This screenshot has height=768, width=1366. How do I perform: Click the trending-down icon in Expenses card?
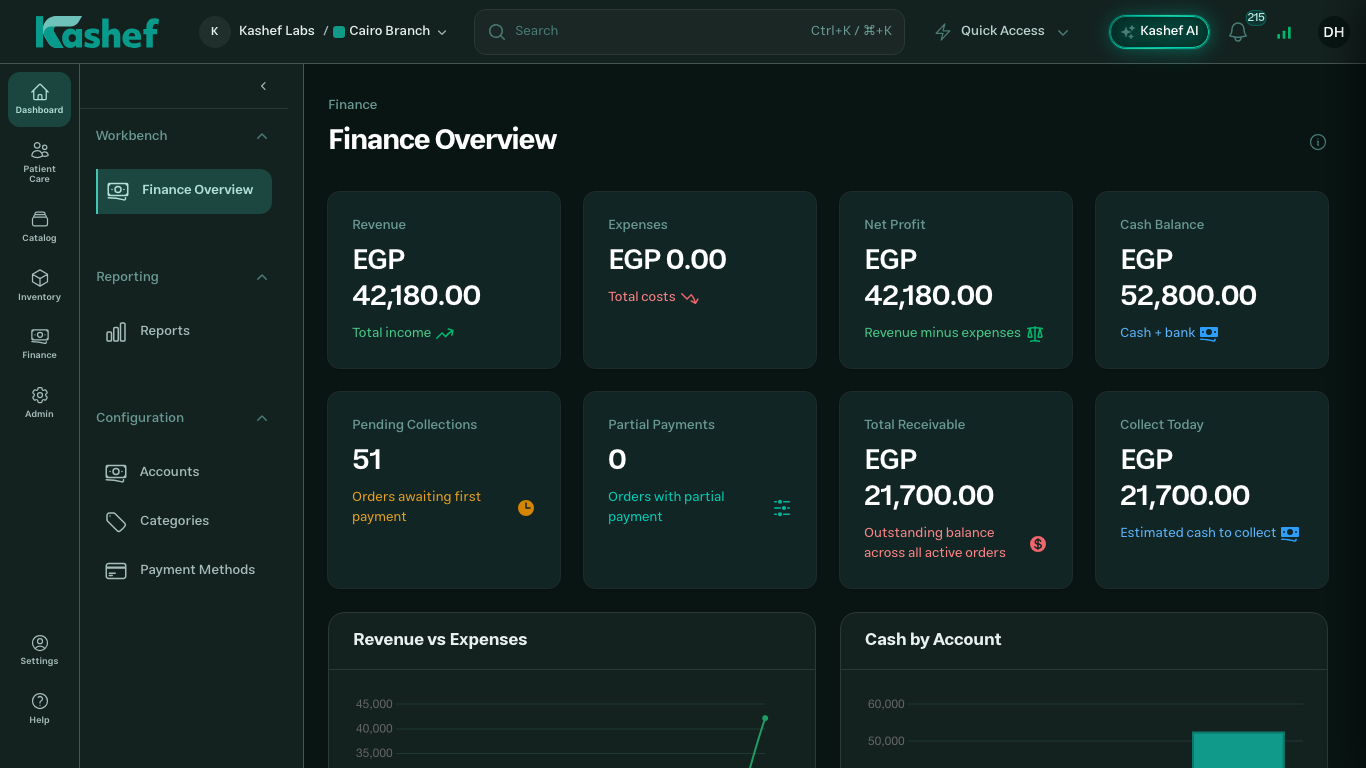coord(690,297)
